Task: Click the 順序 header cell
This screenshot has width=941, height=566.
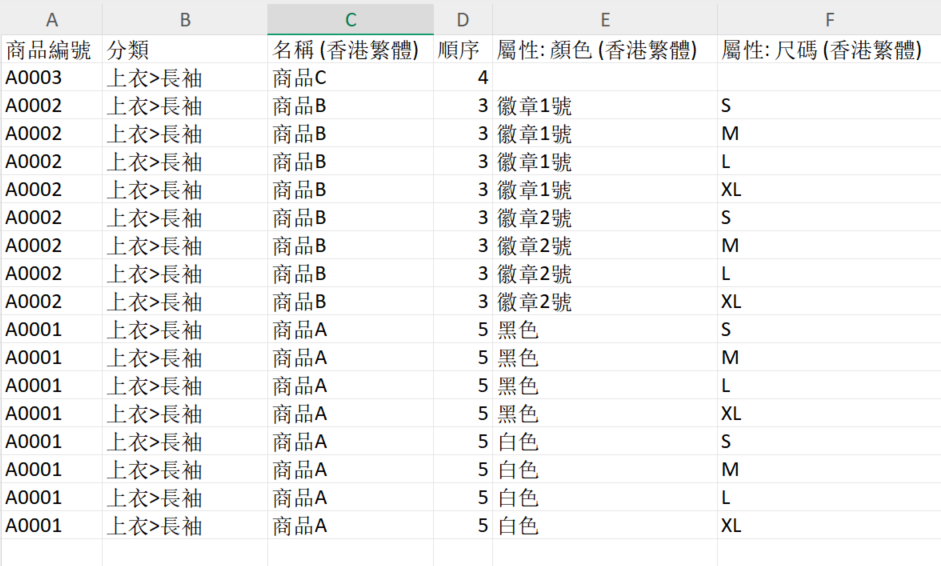Action: (x=462, y=50)
